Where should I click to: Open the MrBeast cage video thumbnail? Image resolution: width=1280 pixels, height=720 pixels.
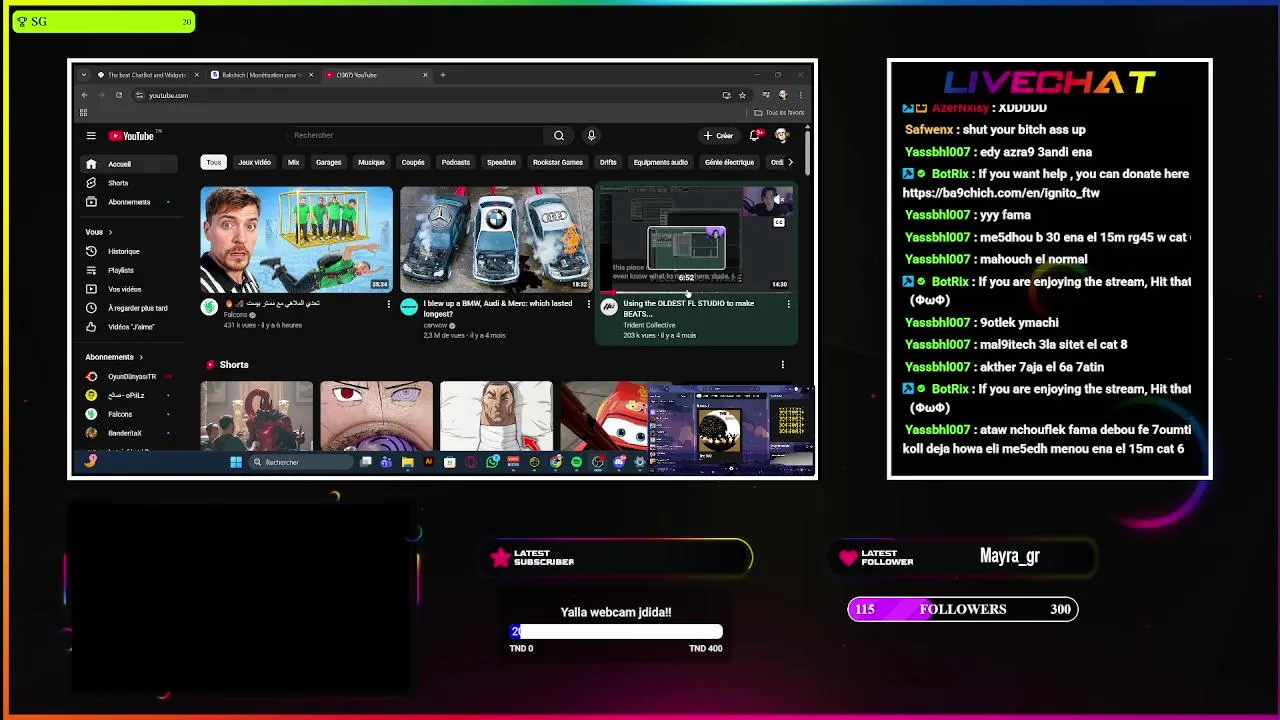tap(296, 239)
